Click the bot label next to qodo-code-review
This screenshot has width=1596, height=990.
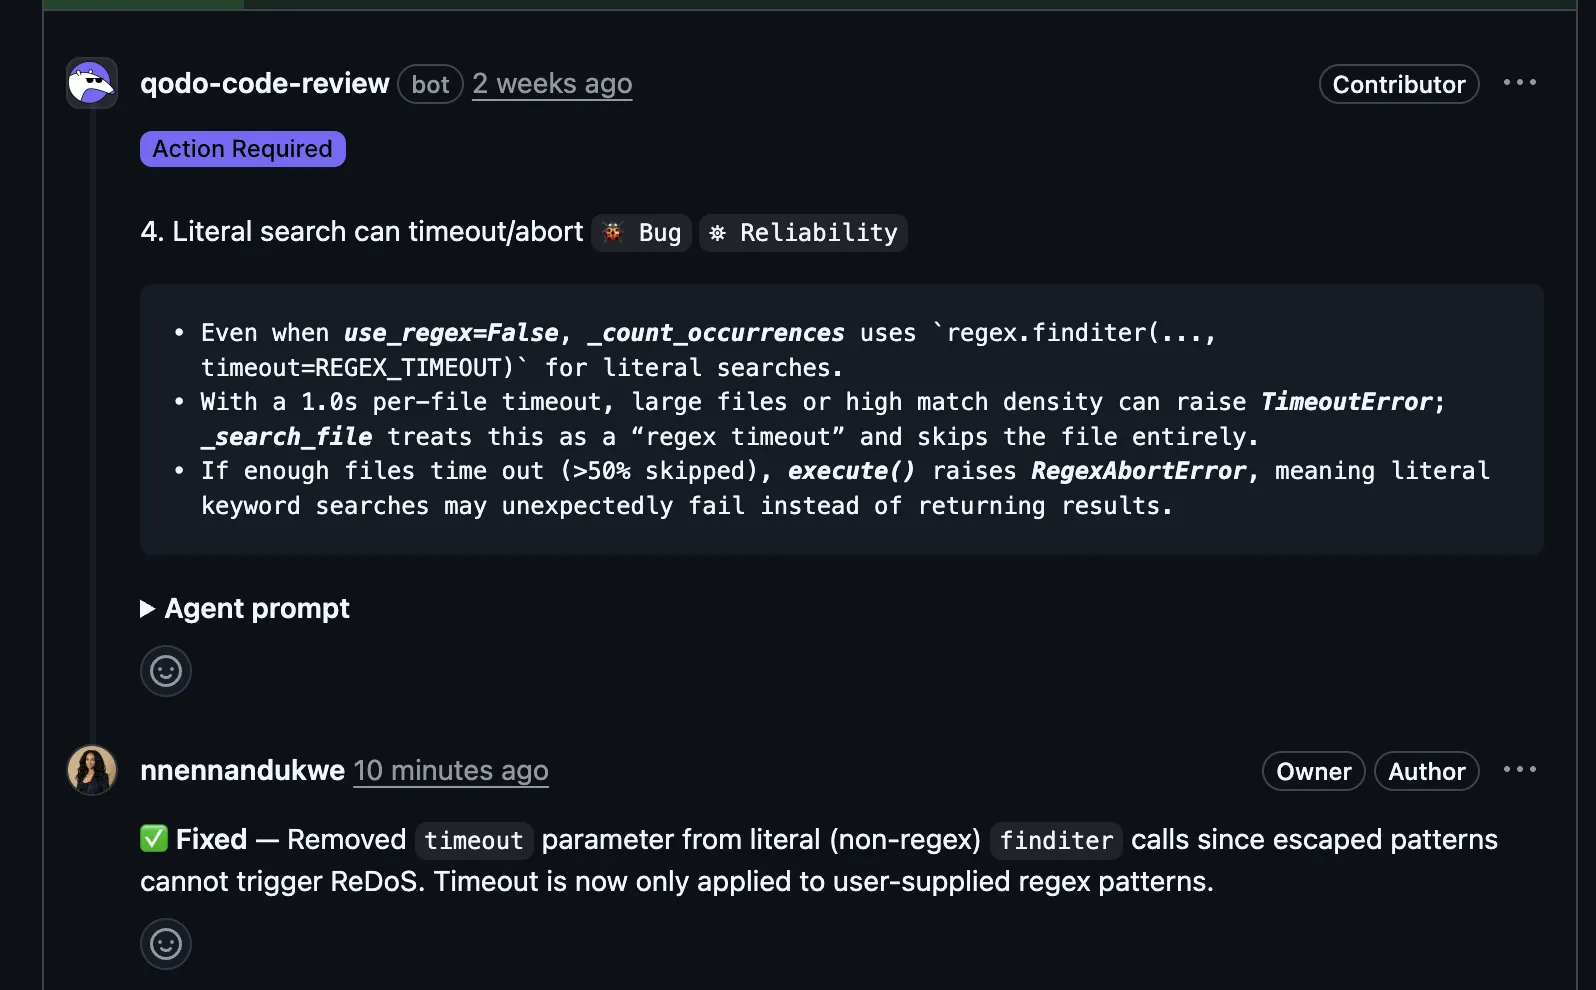[430, 84]
